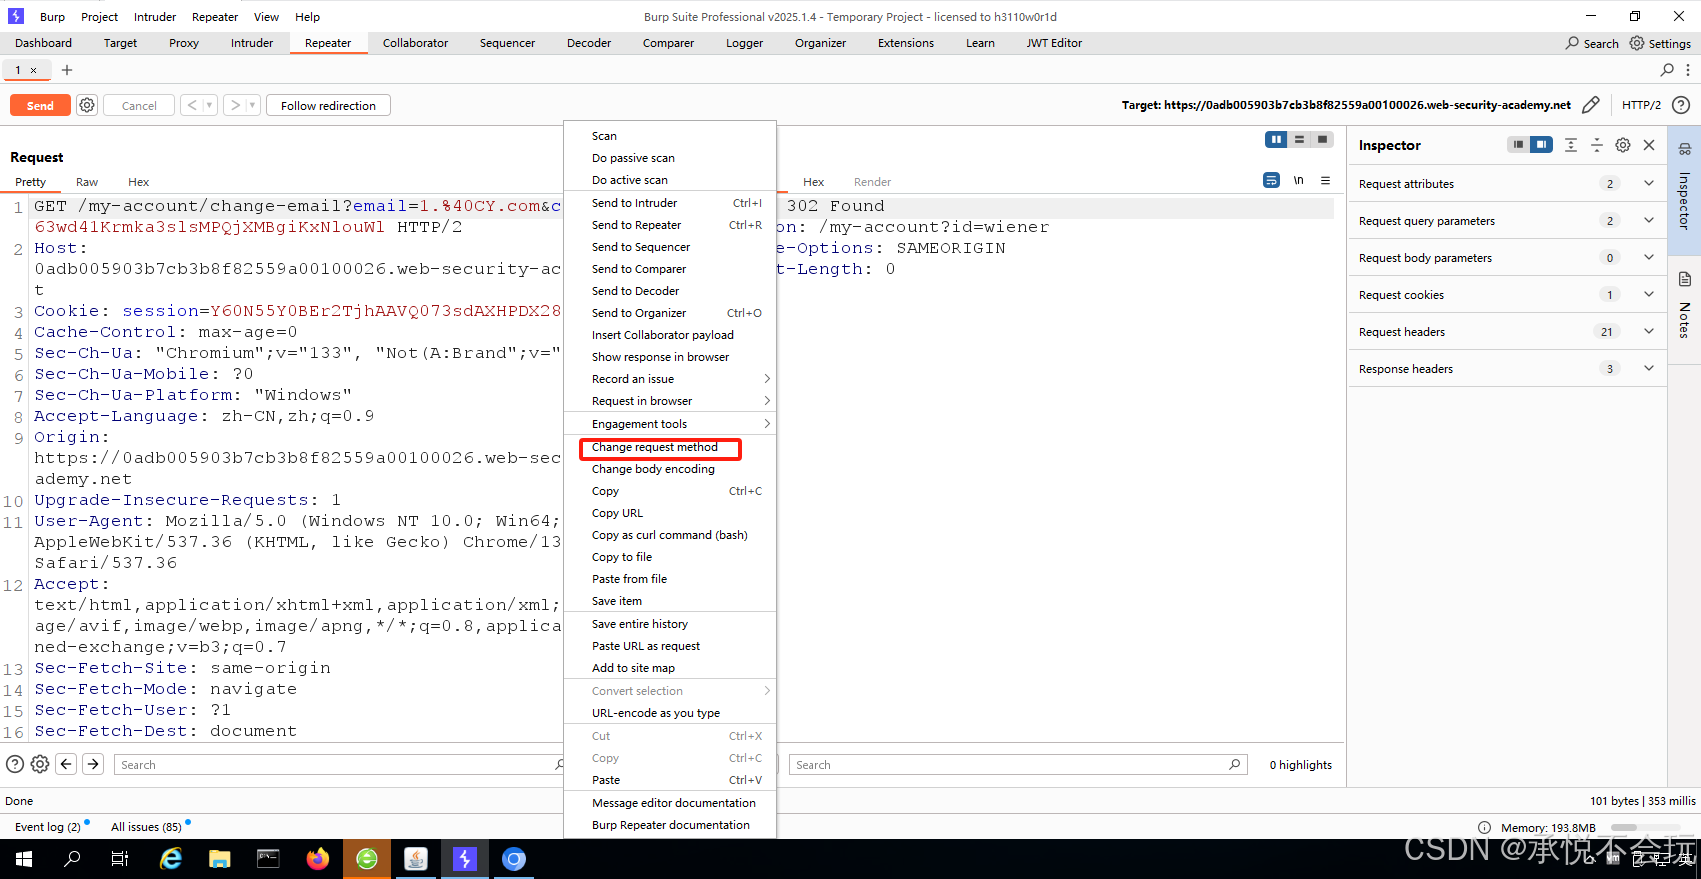Open All issues (85)
The height and width of the screenshot is (879, 1701).
(146, 827)
